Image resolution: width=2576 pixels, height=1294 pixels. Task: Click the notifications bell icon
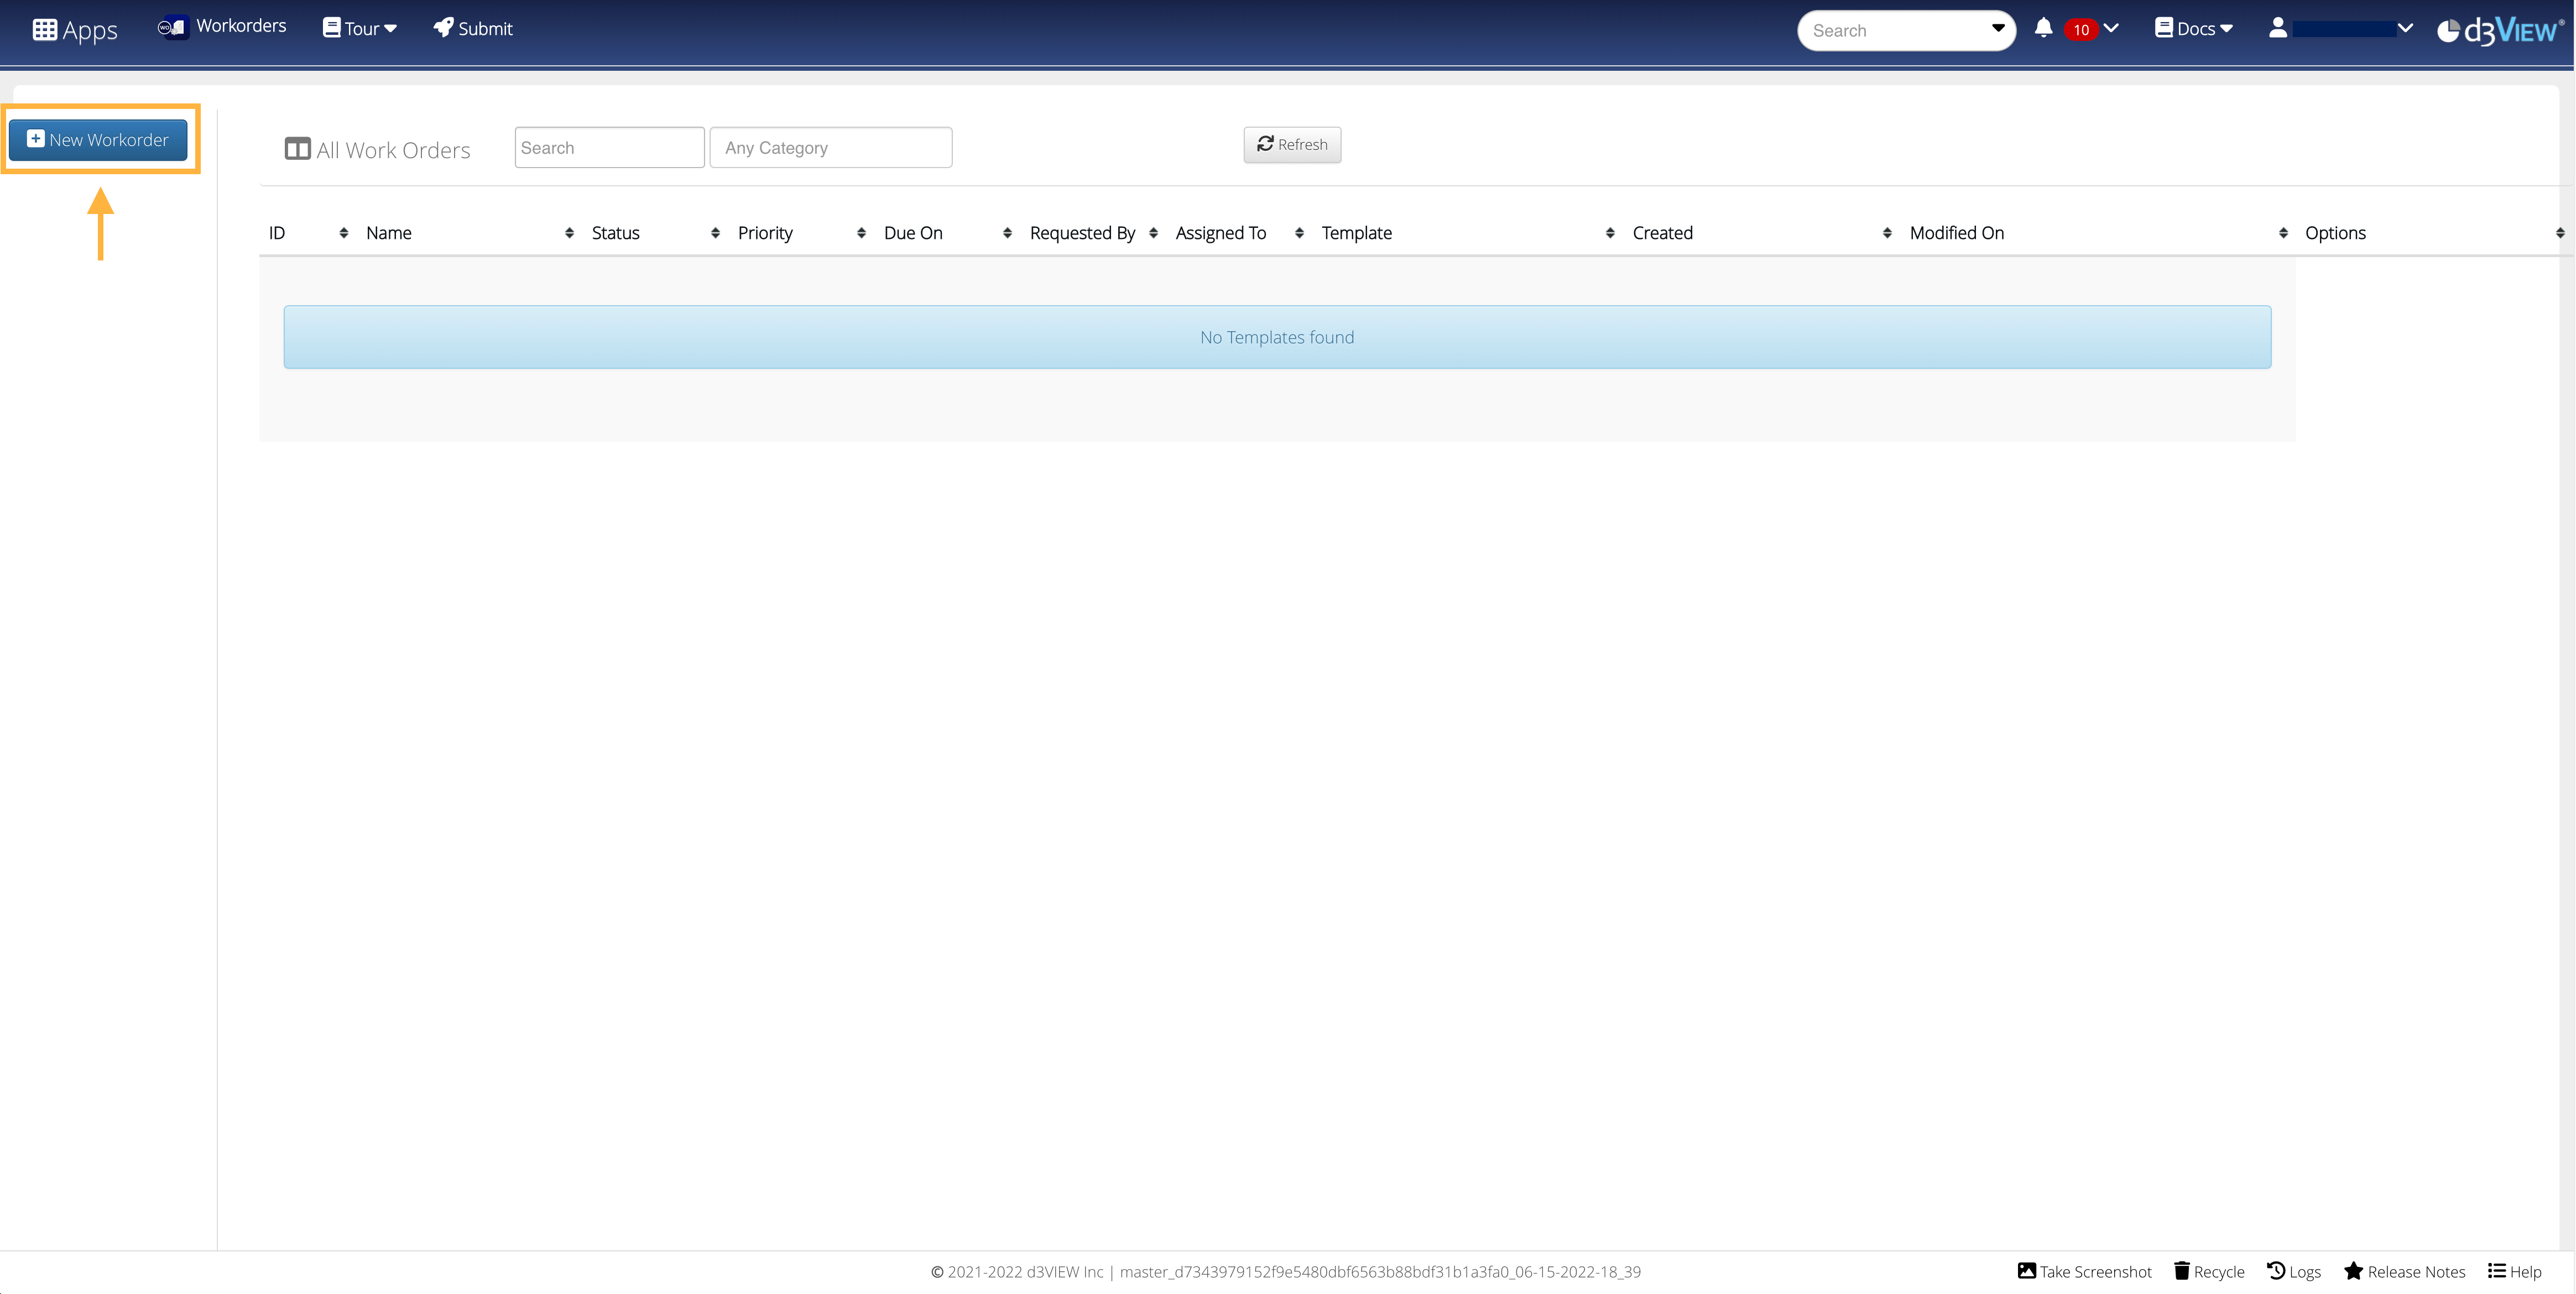click(2043, 29)
